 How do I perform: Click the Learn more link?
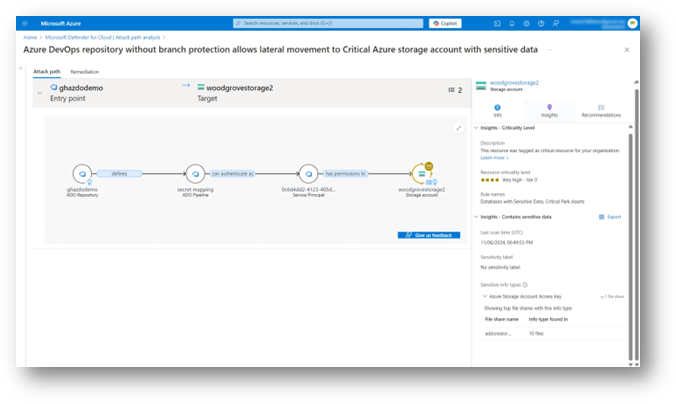494,158
